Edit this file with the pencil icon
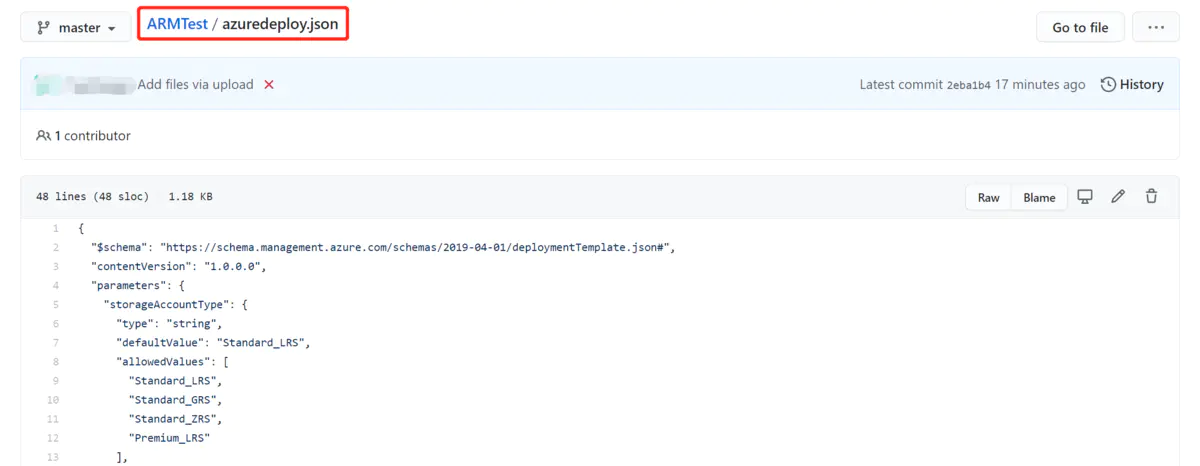The height and width of the screenshot is (466, 1200). 1118,197
